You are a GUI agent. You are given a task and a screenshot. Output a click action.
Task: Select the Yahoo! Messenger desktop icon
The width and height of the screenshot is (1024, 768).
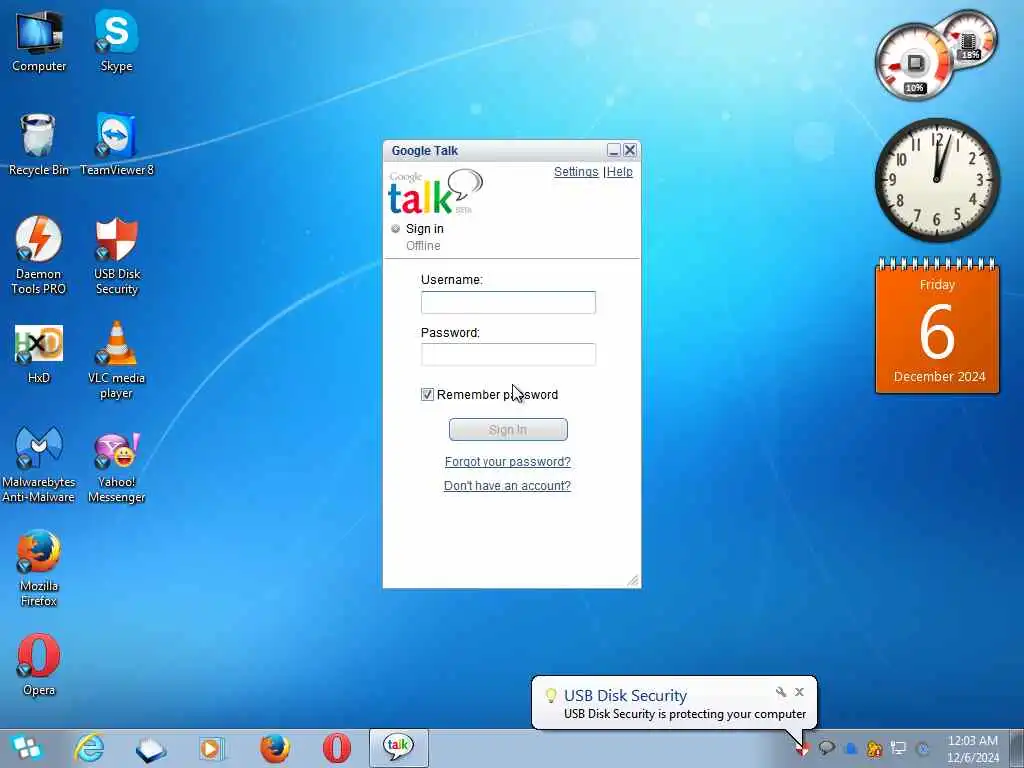coord(116,467)
